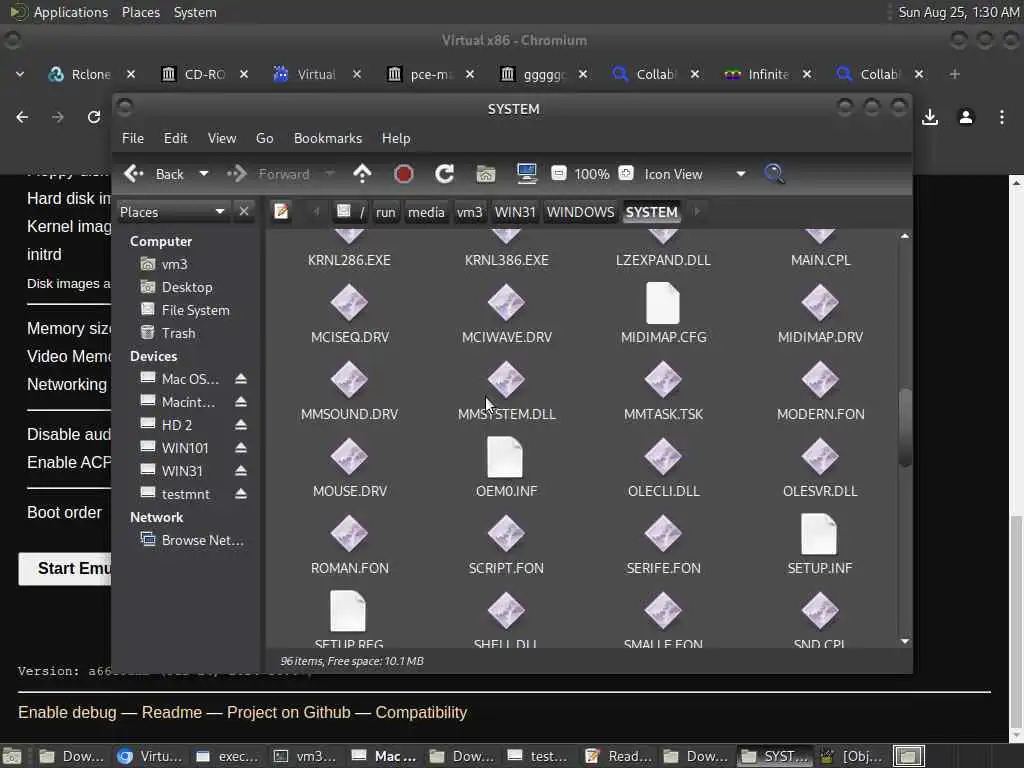The width and height of the screenshot is (1024, 768).
Task: Select the MODERN.FON file icon
Action: click(x=820, y=380)
